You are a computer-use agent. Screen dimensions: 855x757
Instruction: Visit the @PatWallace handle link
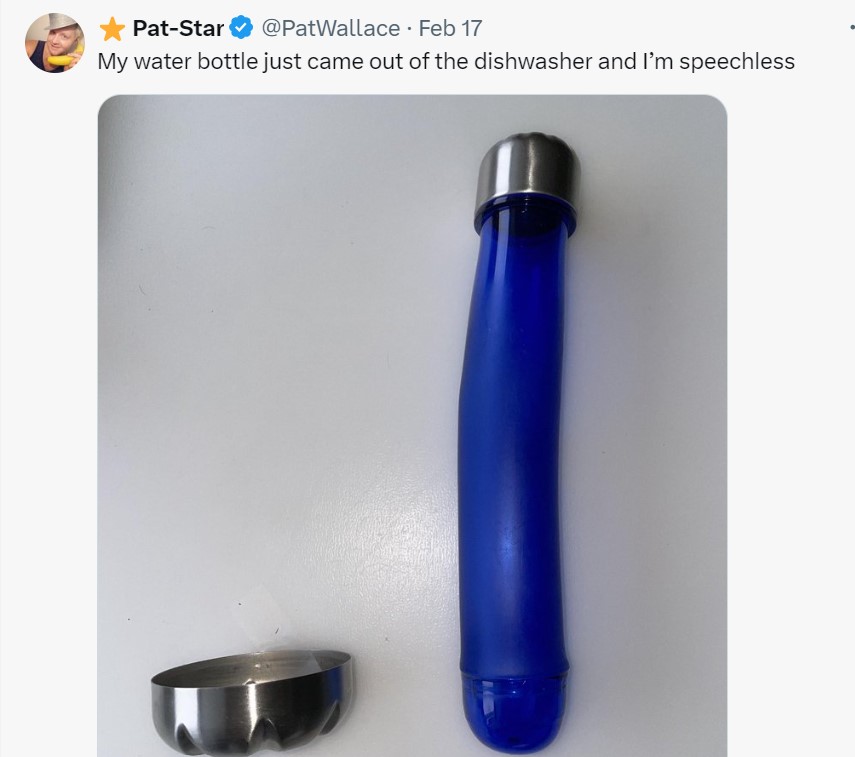pyautogui.click(x=331, y=28)
